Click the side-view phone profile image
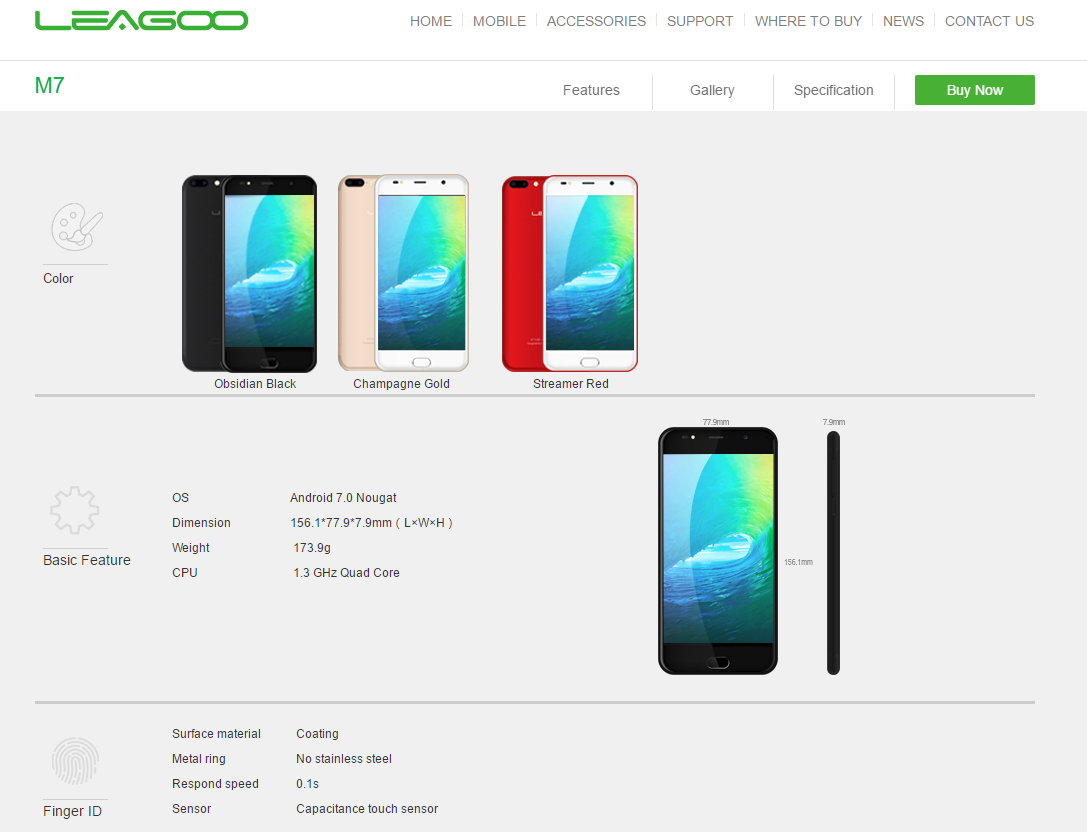The width and height of the screenshot is (1087, 832). [833, 553]
